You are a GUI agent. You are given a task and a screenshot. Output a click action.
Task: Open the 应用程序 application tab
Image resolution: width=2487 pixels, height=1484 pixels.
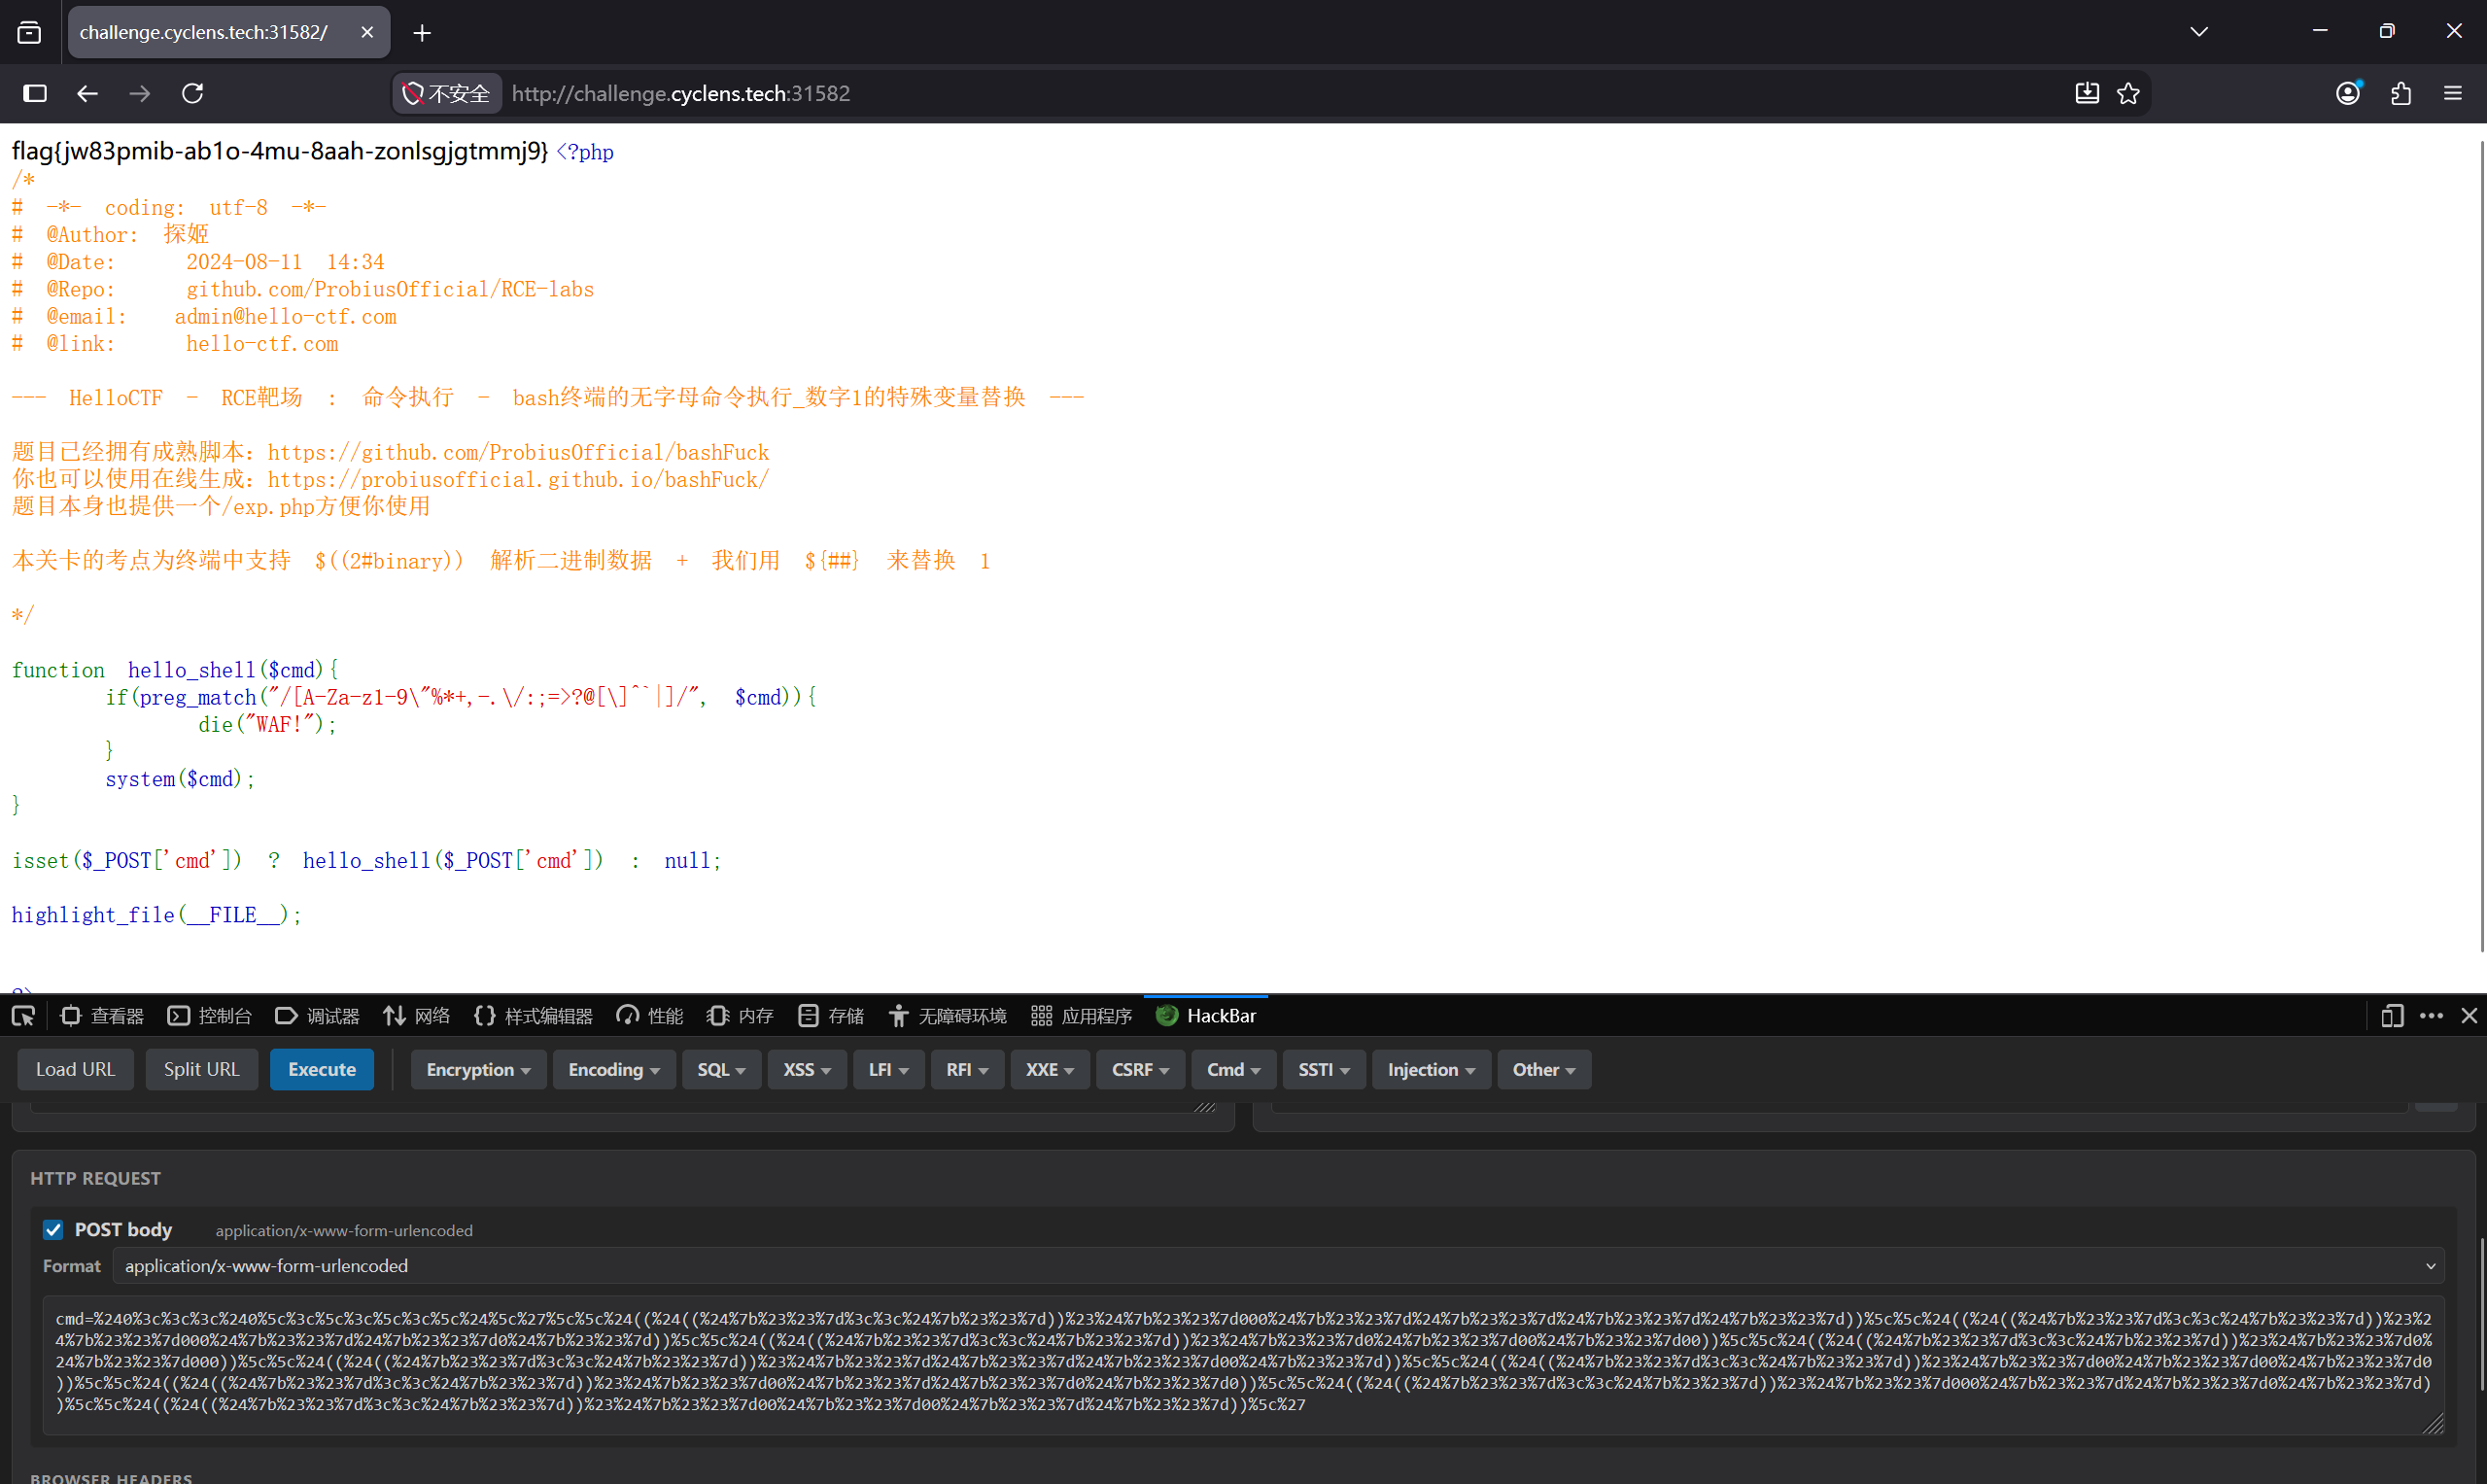(1081, 1016)
